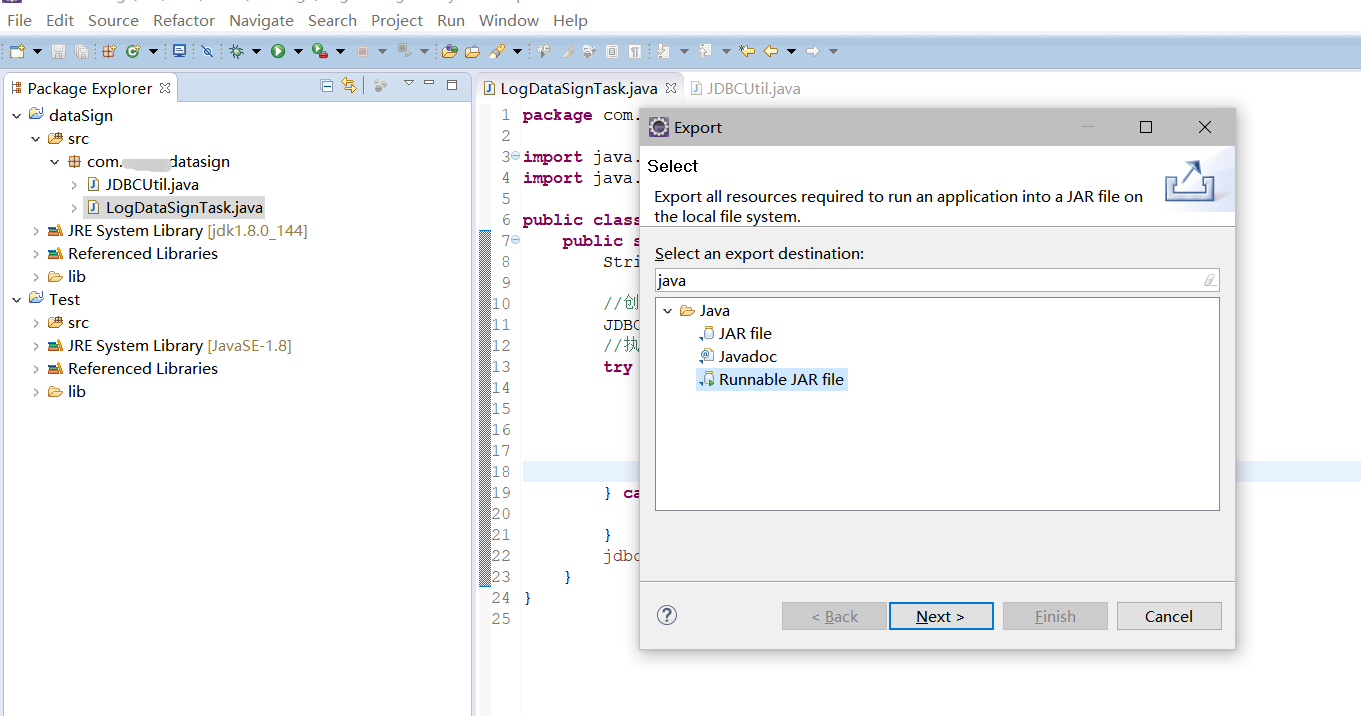This screenshot has height=716, width=1361.
Task: Maximize the Package Explorer view
Action: tap(452, 85)
